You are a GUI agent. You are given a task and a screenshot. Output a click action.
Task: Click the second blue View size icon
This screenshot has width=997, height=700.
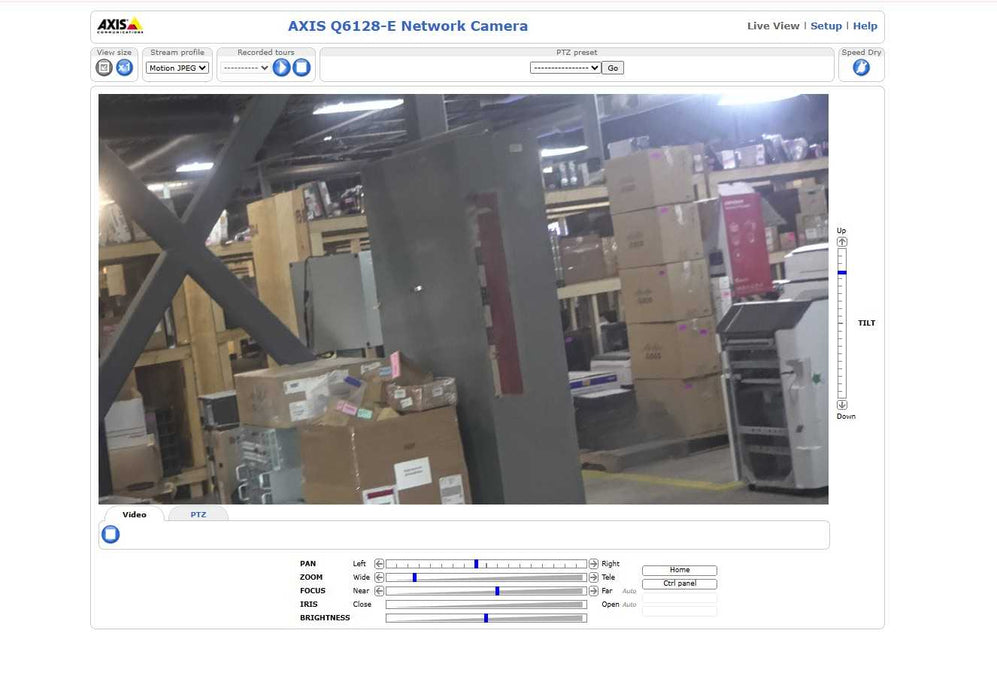point(124,67)
